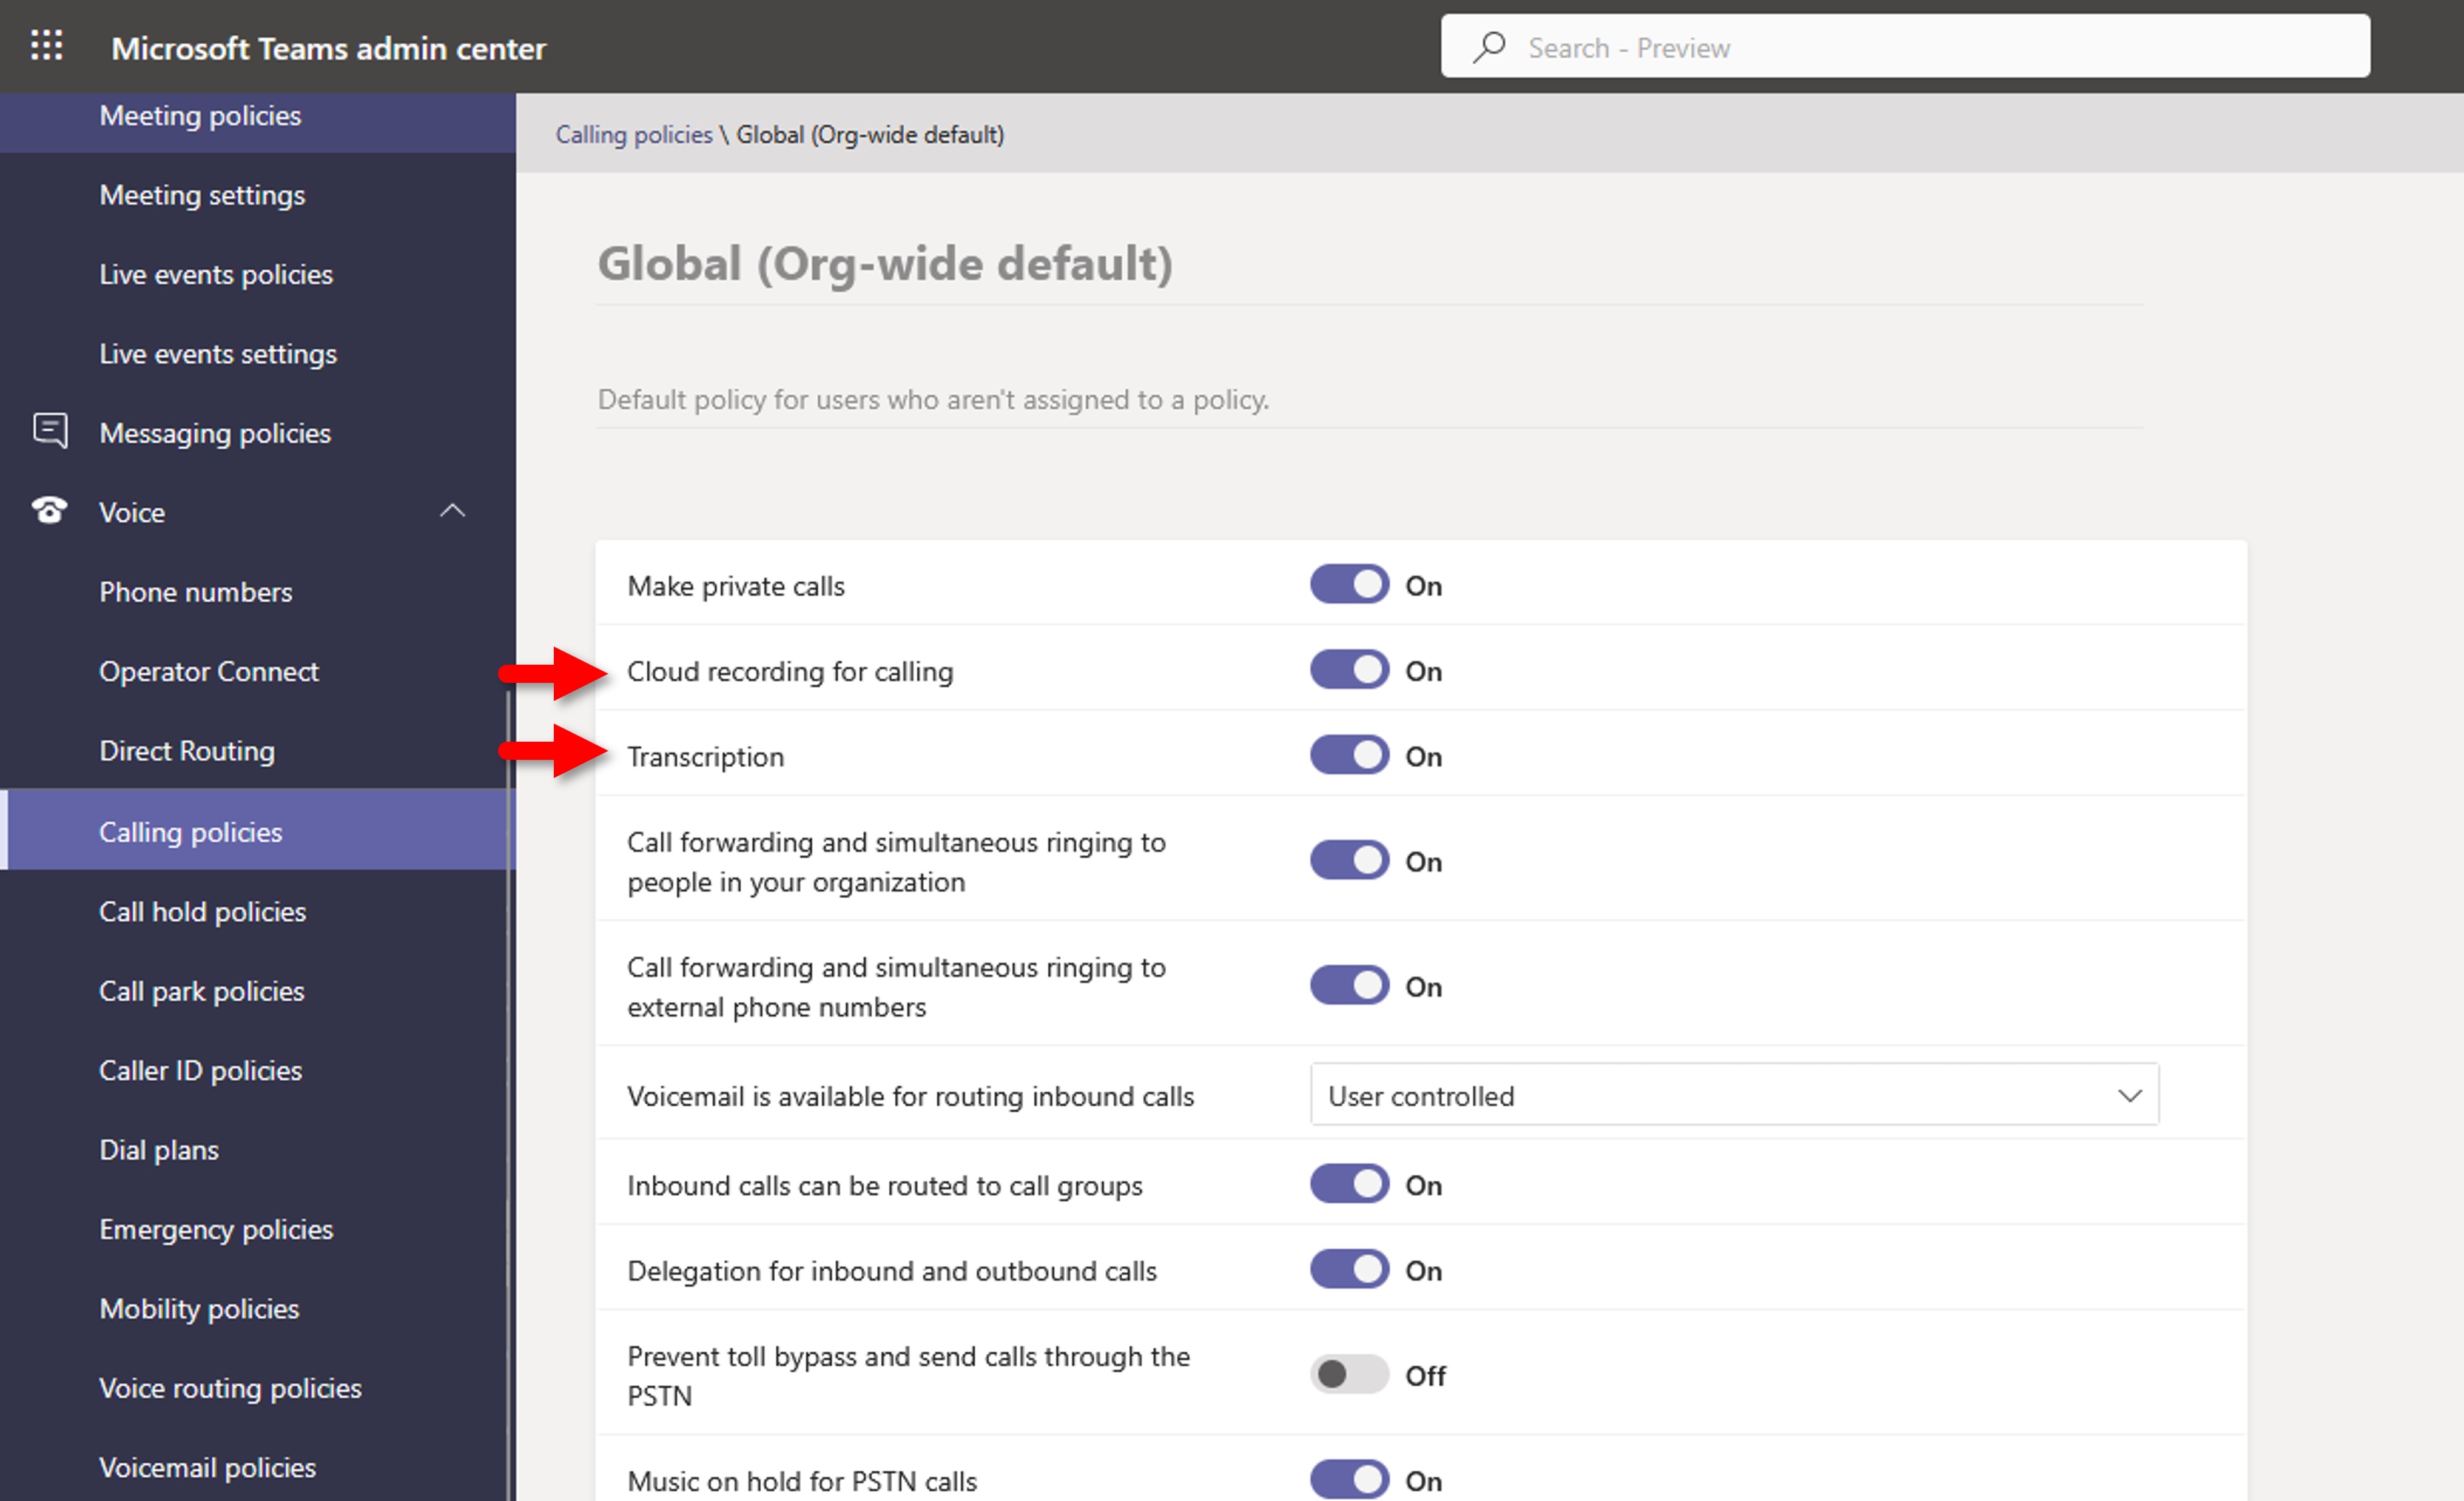This screenshot has height=1501, width=2464.
Task: Open the app launcher waffle icon
Action: click(46, 46)
